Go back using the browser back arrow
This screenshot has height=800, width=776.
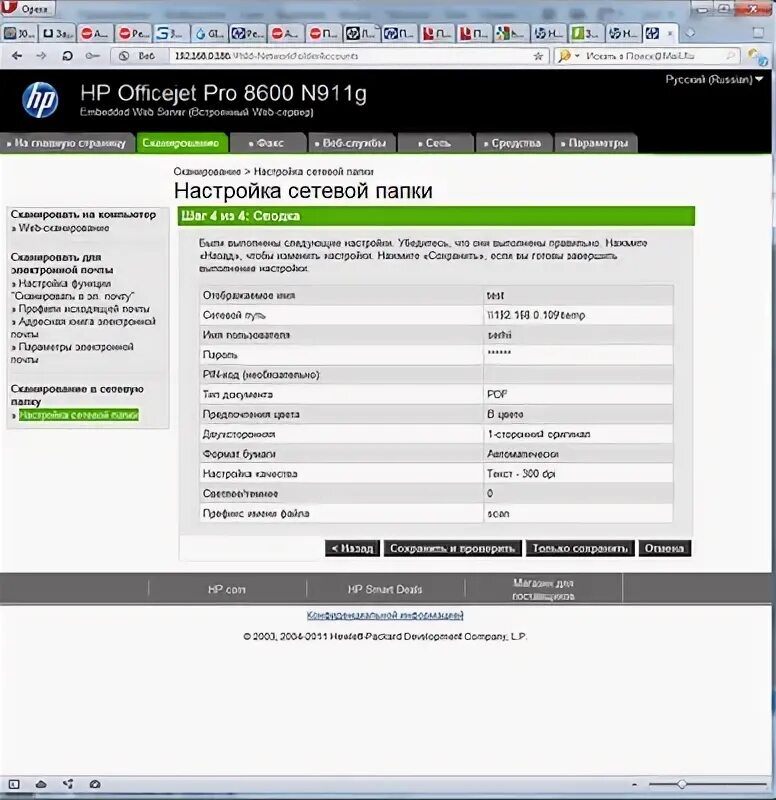point(17,56)
